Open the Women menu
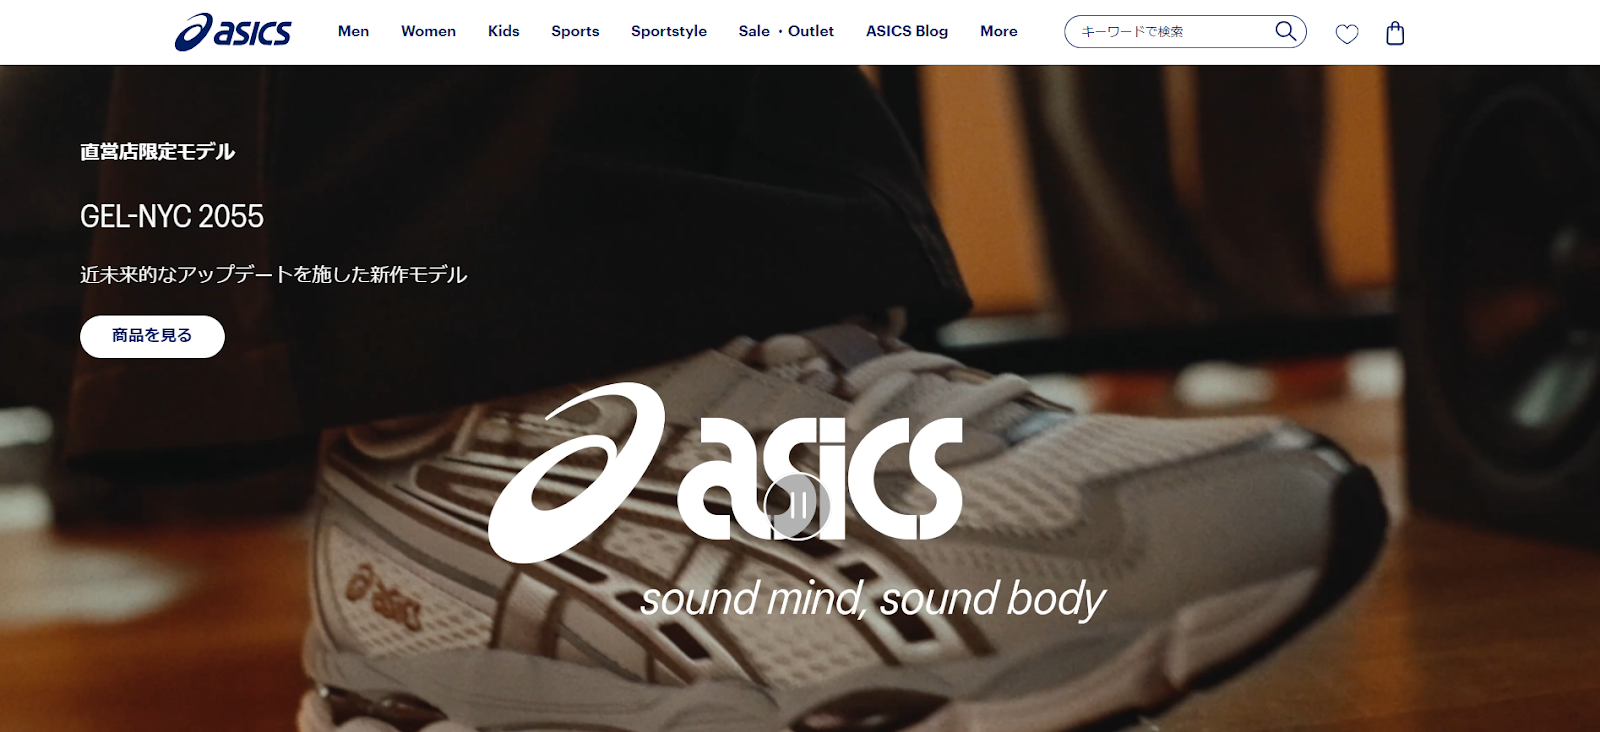Viewport: 1600px width, 732px height. point(428,31)
